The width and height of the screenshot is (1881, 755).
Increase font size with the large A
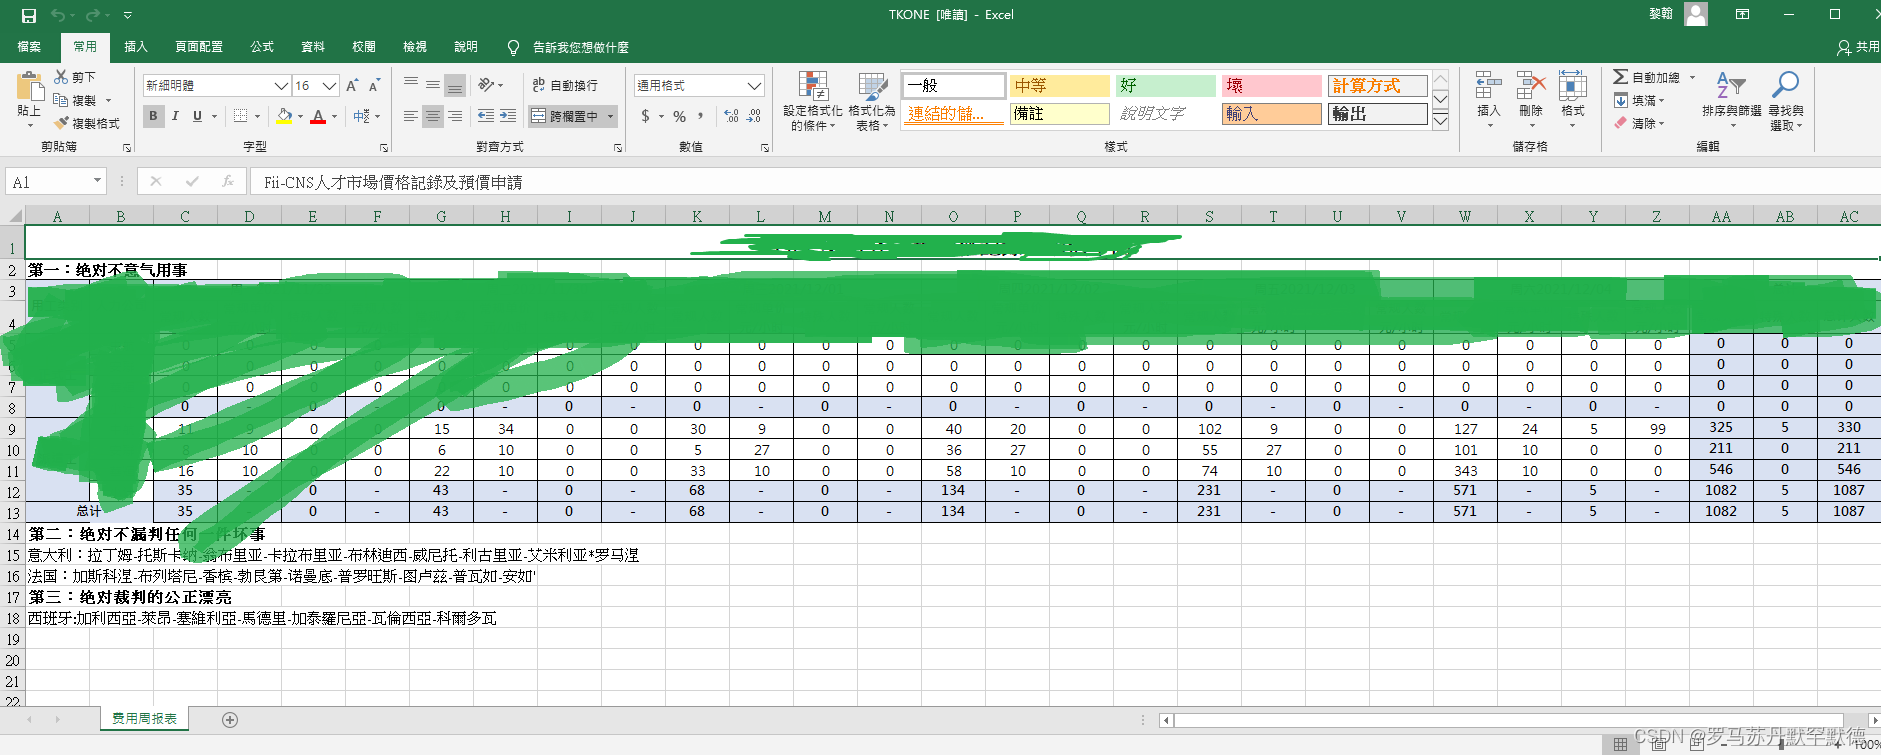tap(352, 86)
